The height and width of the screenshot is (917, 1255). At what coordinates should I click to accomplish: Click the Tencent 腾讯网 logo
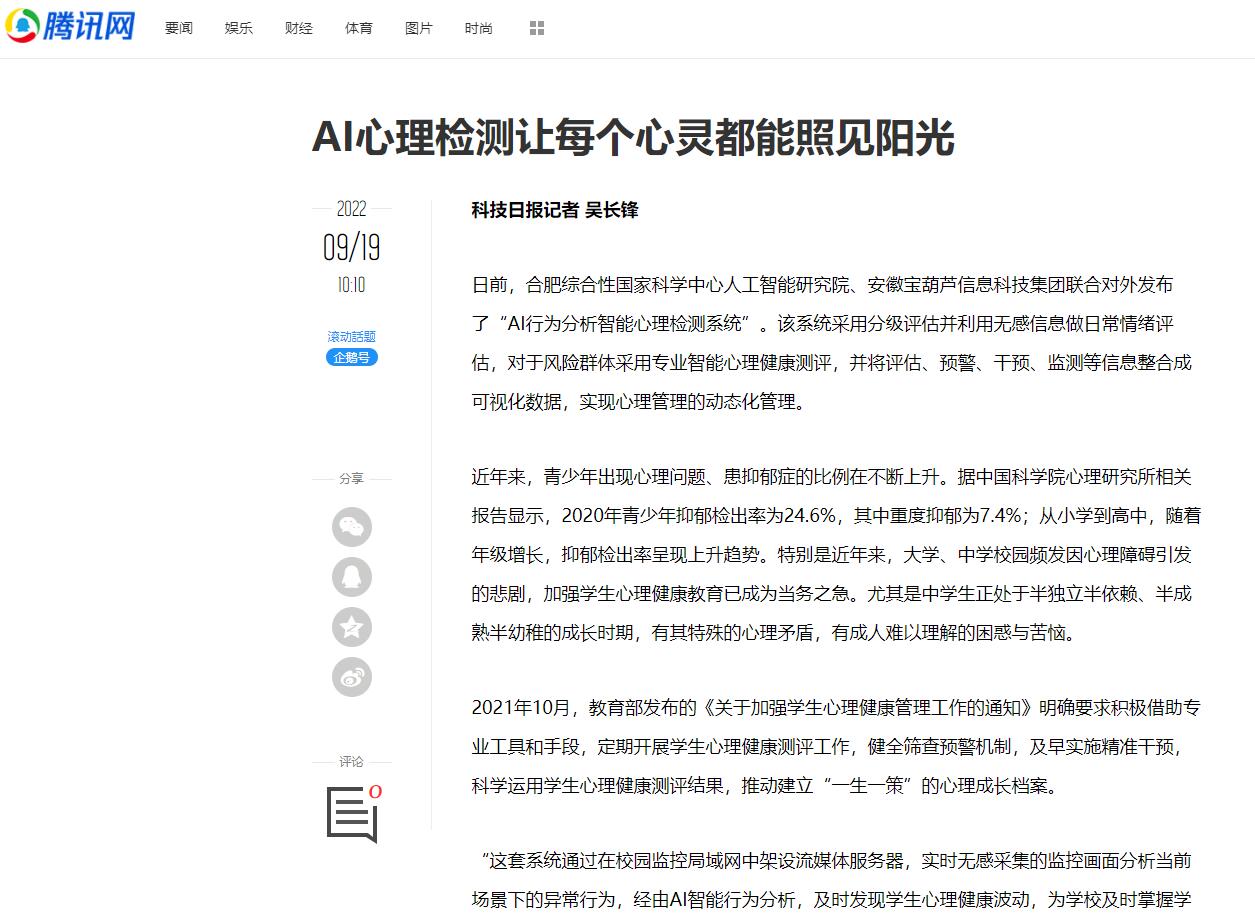coord(70,26)
